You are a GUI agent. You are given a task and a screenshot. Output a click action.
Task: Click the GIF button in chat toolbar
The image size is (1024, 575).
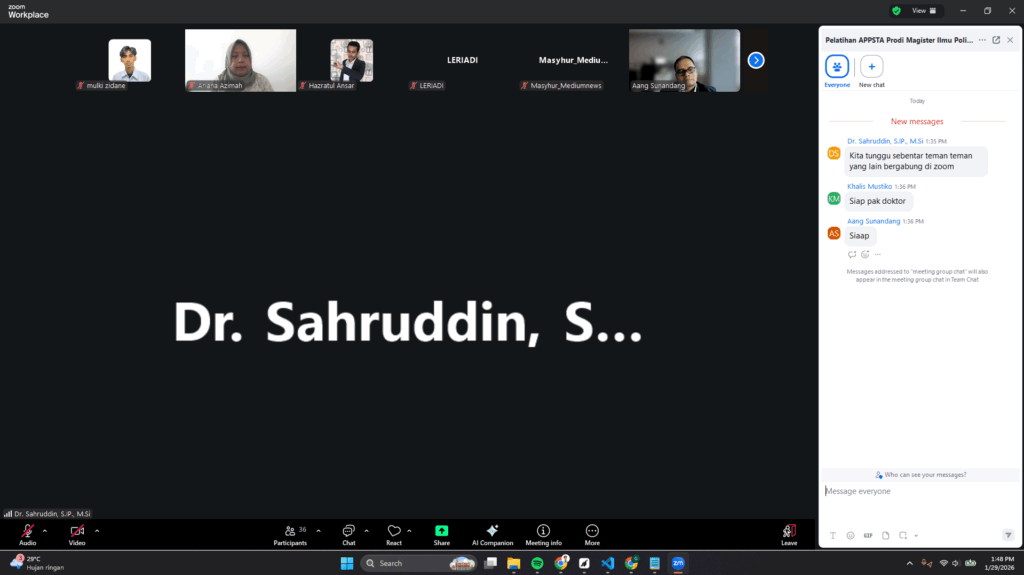[x=868, y=535]
